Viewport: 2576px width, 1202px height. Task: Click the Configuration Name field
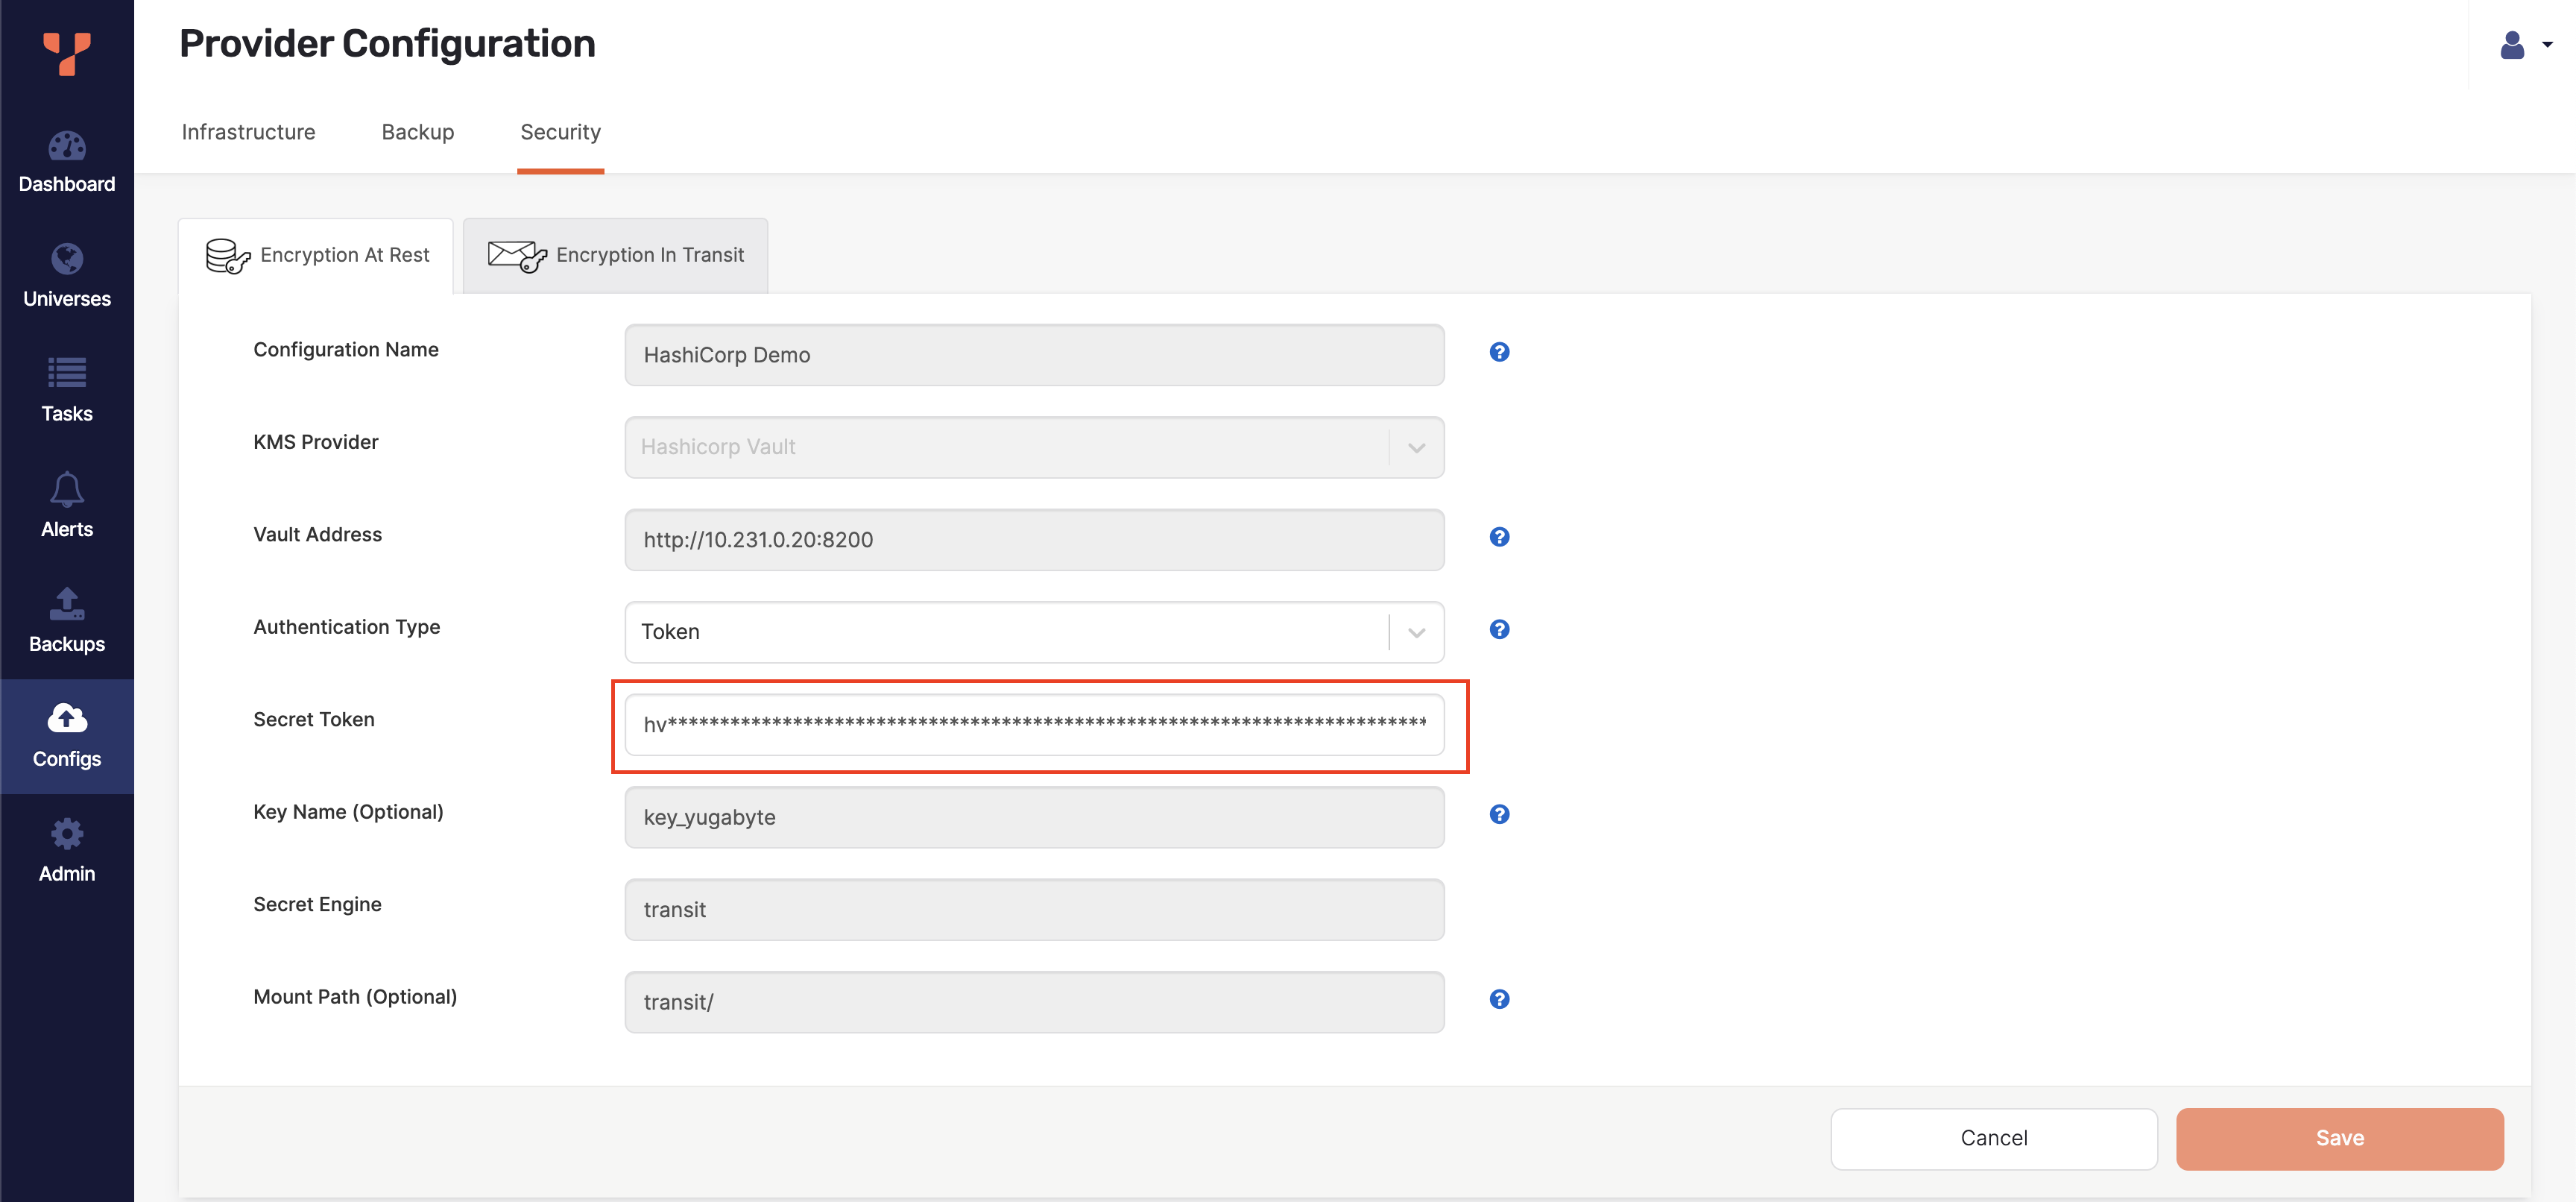click(1034, 355)
